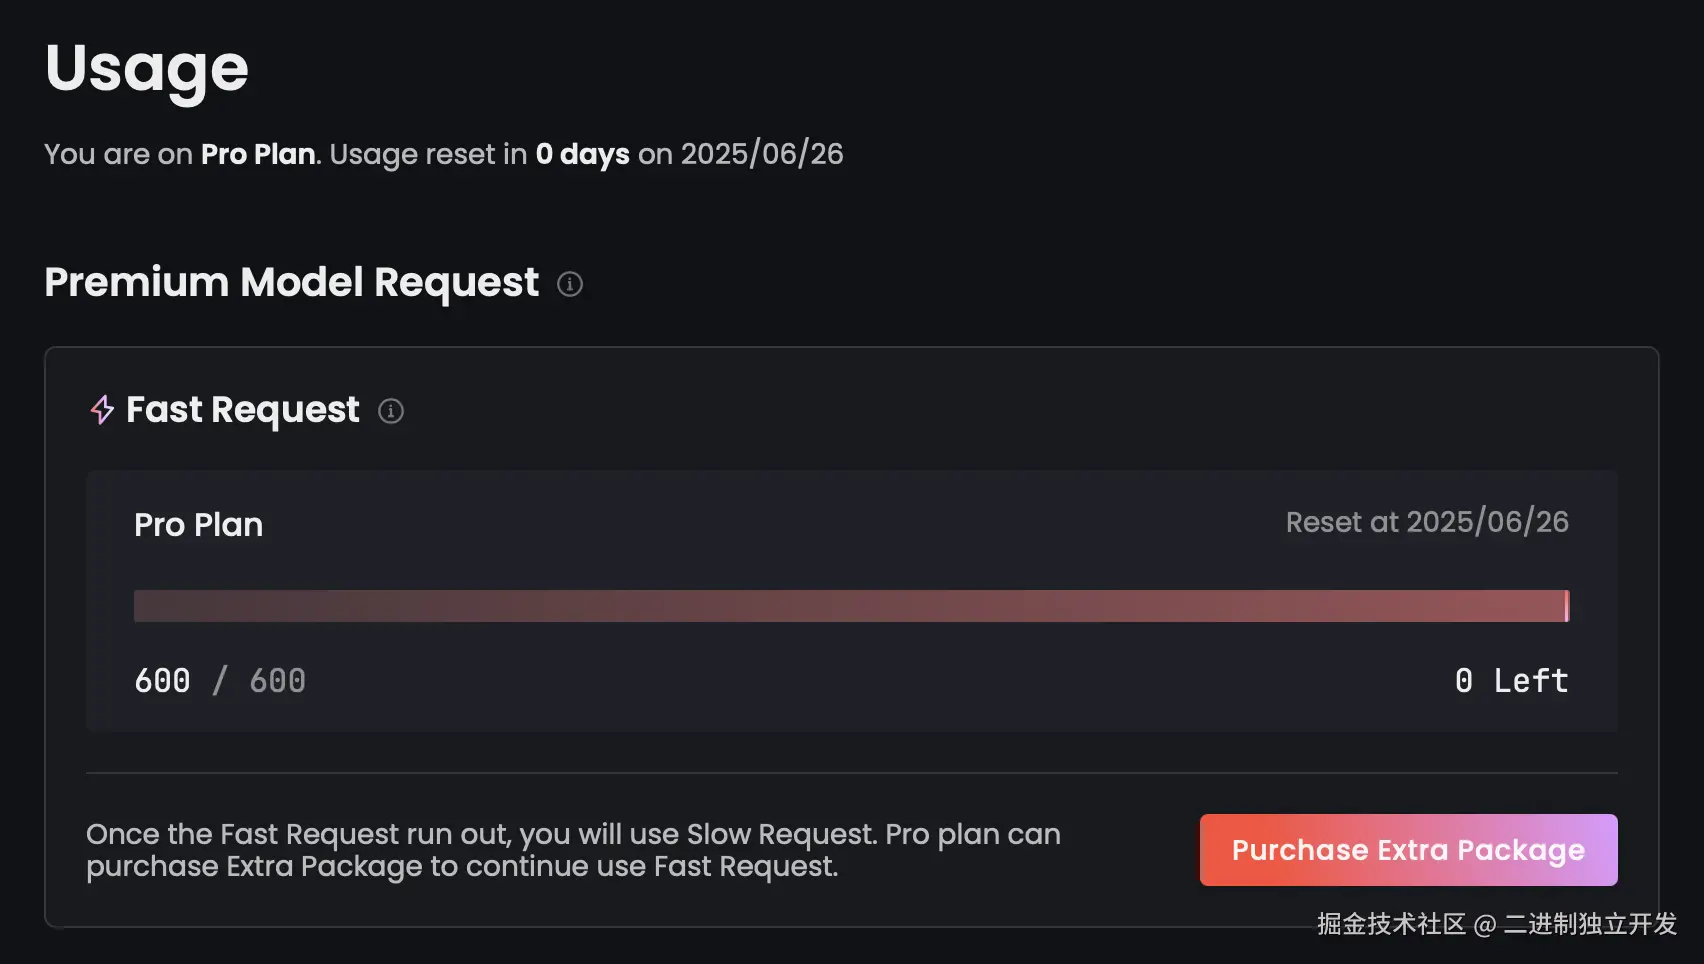1704x964 pixels.
Task: Click the bright end marker of the usage bar
Action: point(1566,606)
